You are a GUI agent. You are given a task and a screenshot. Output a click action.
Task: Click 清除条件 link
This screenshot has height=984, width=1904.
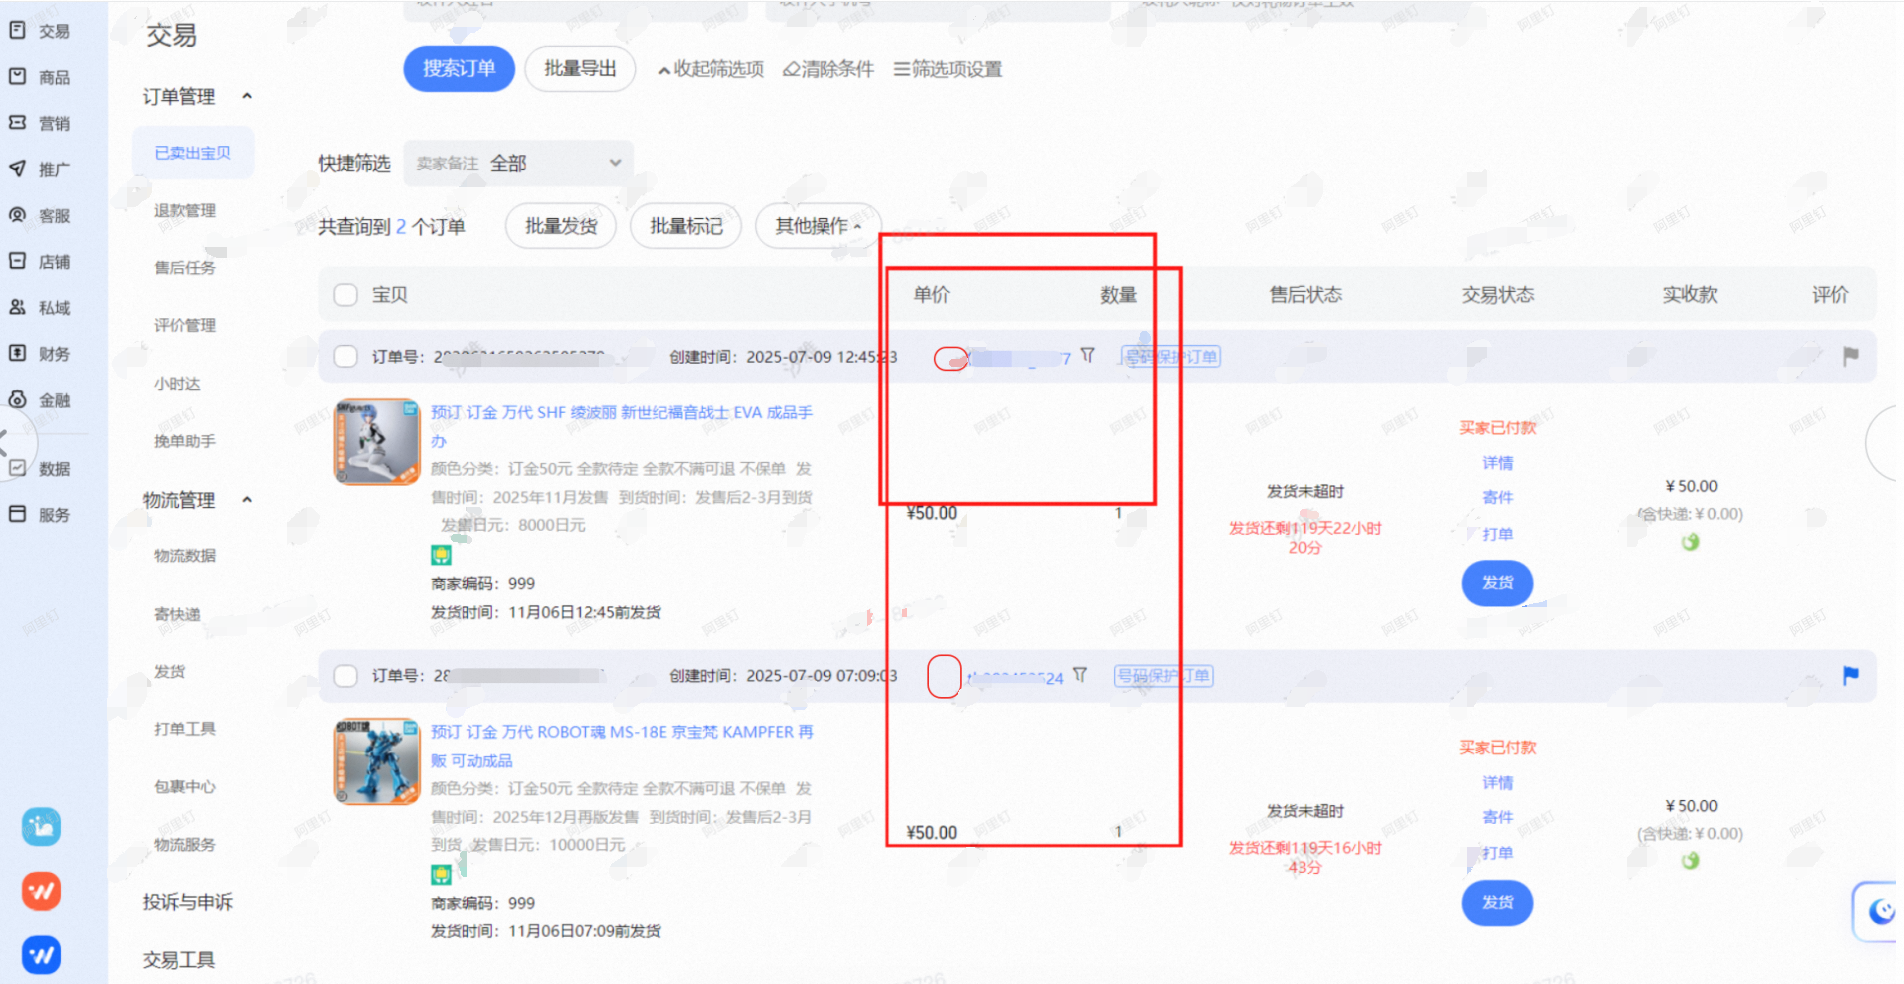tap(828, 69)
